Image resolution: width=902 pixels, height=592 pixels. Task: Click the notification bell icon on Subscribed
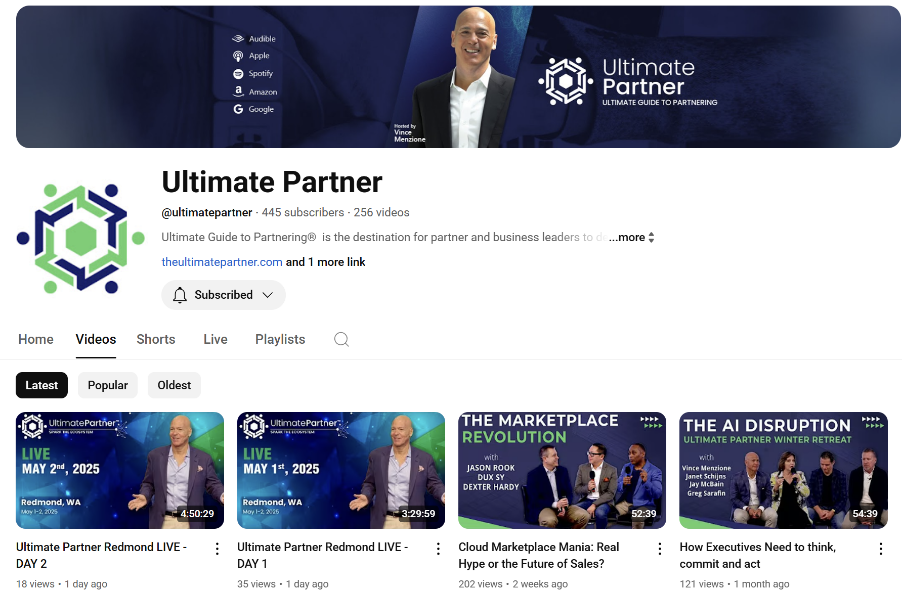point(180,295)
